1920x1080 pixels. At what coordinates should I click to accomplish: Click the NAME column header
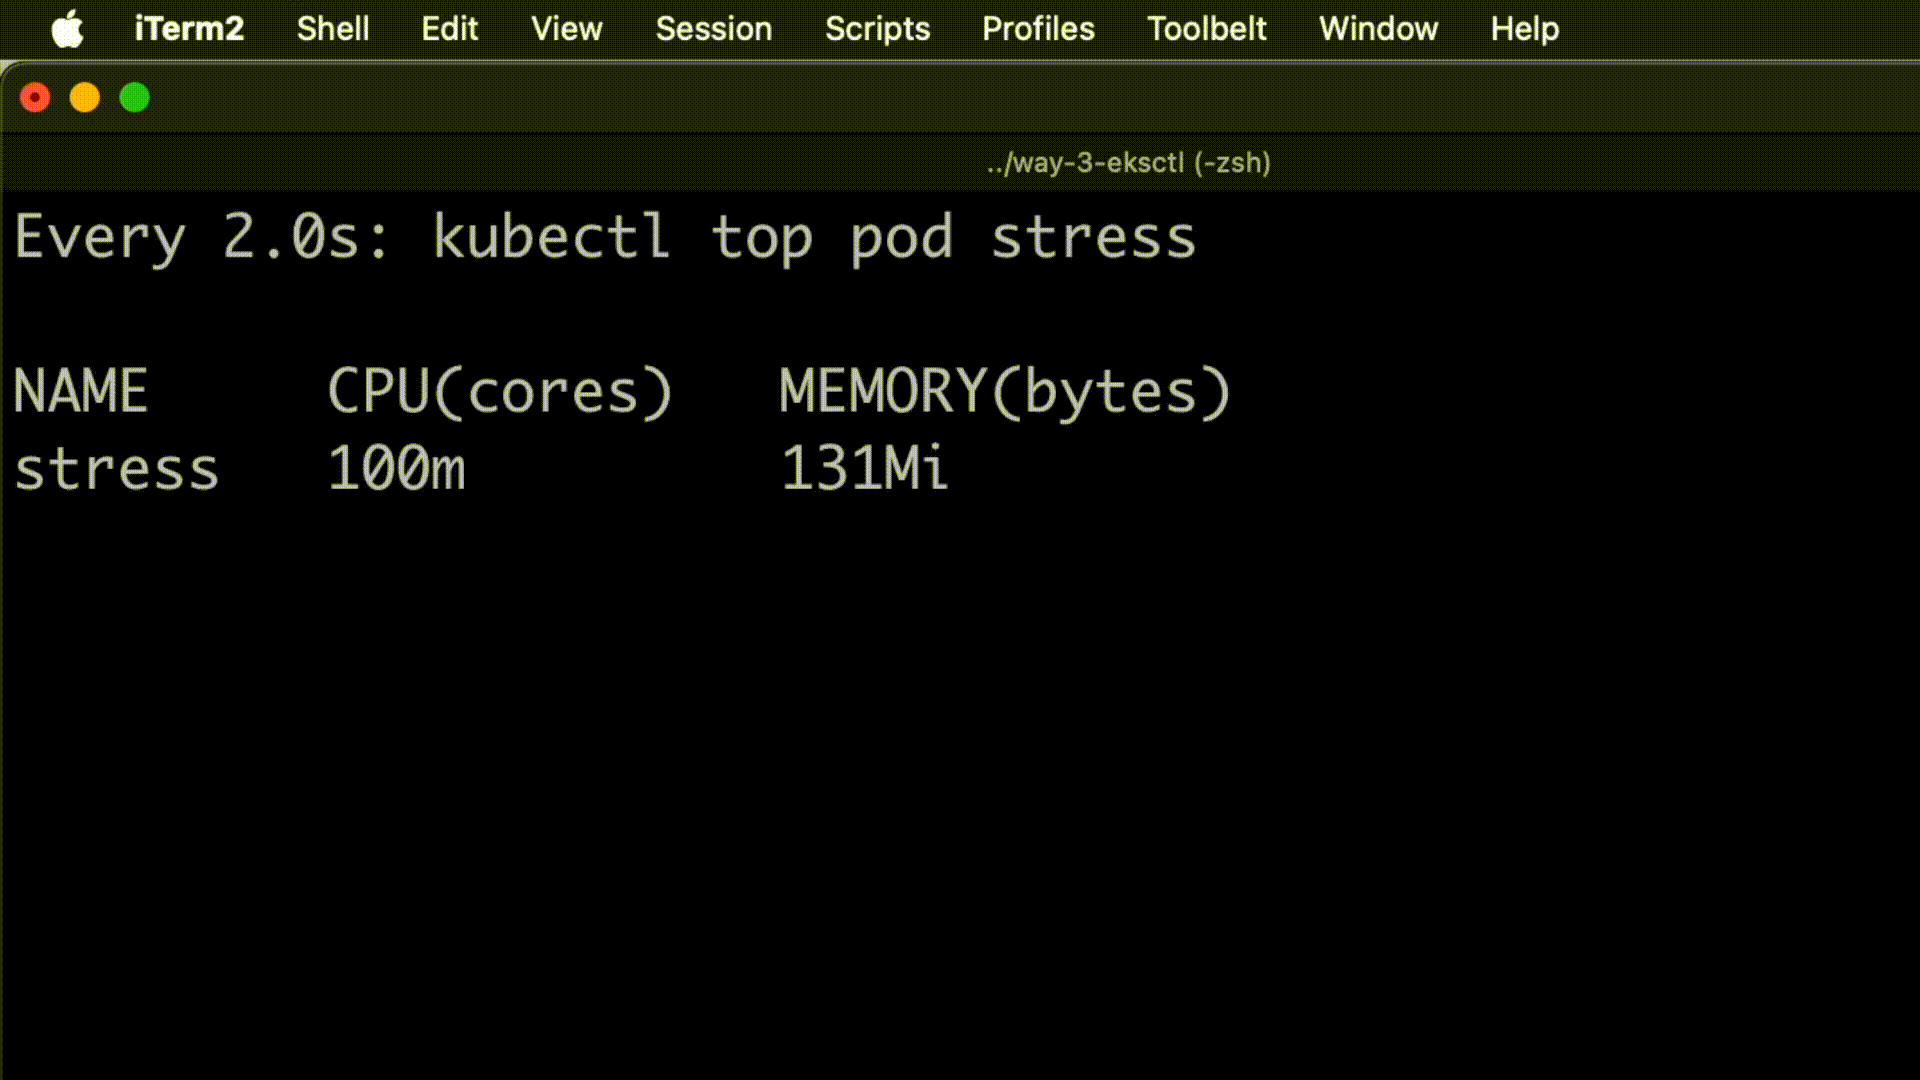[x=81, y=391]
